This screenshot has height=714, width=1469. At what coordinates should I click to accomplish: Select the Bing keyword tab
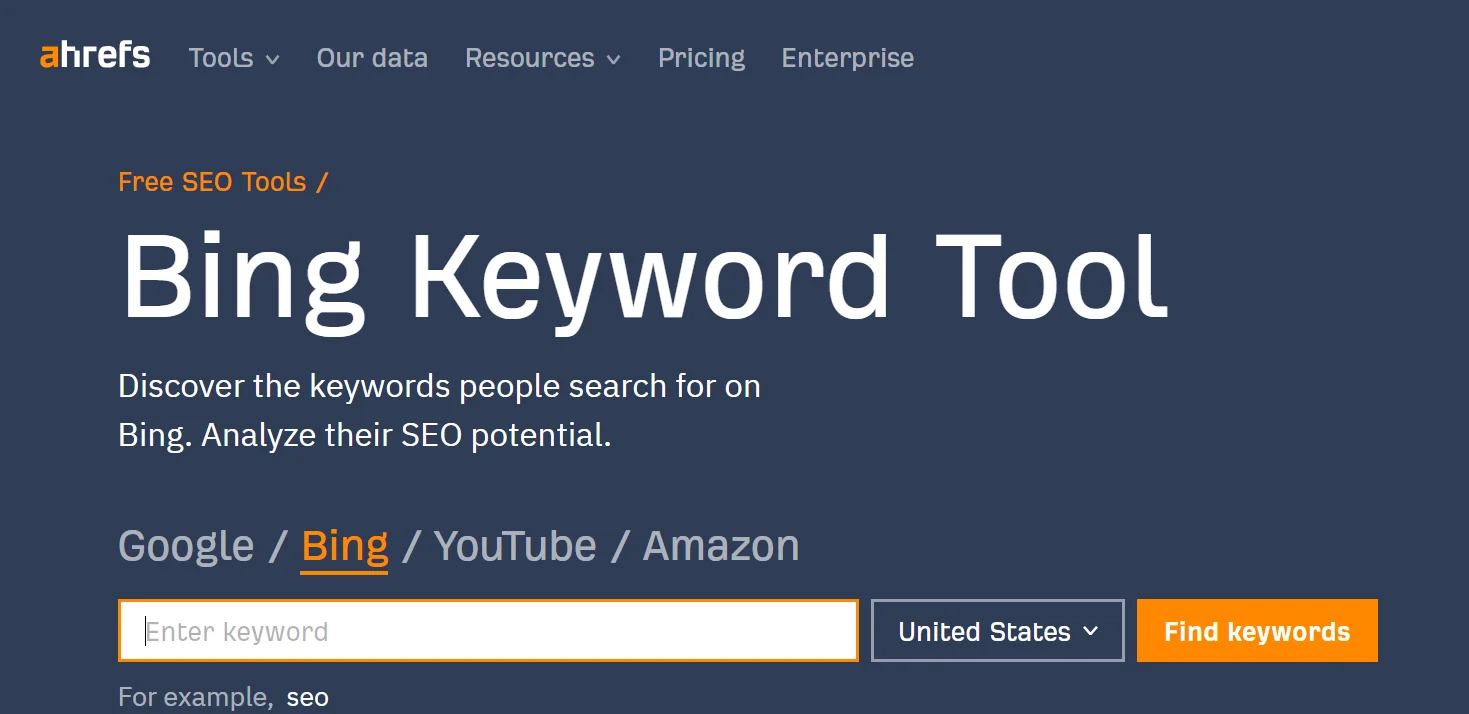click(344, 546)
